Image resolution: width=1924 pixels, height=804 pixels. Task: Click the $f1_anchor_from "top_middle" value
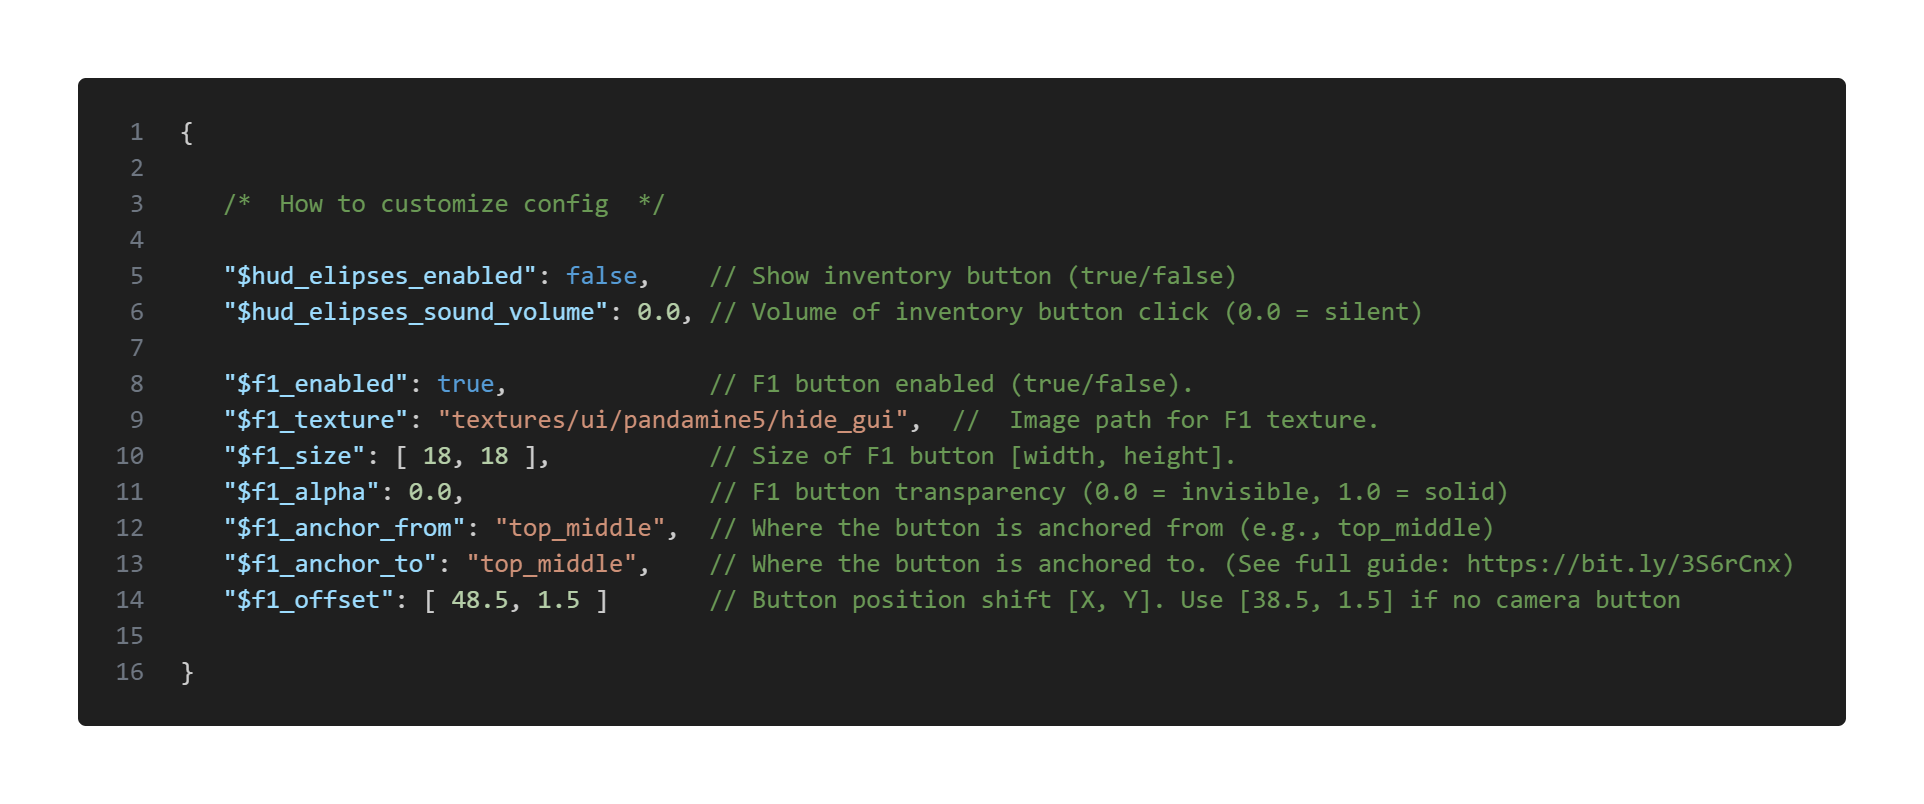tap(580, 528)
